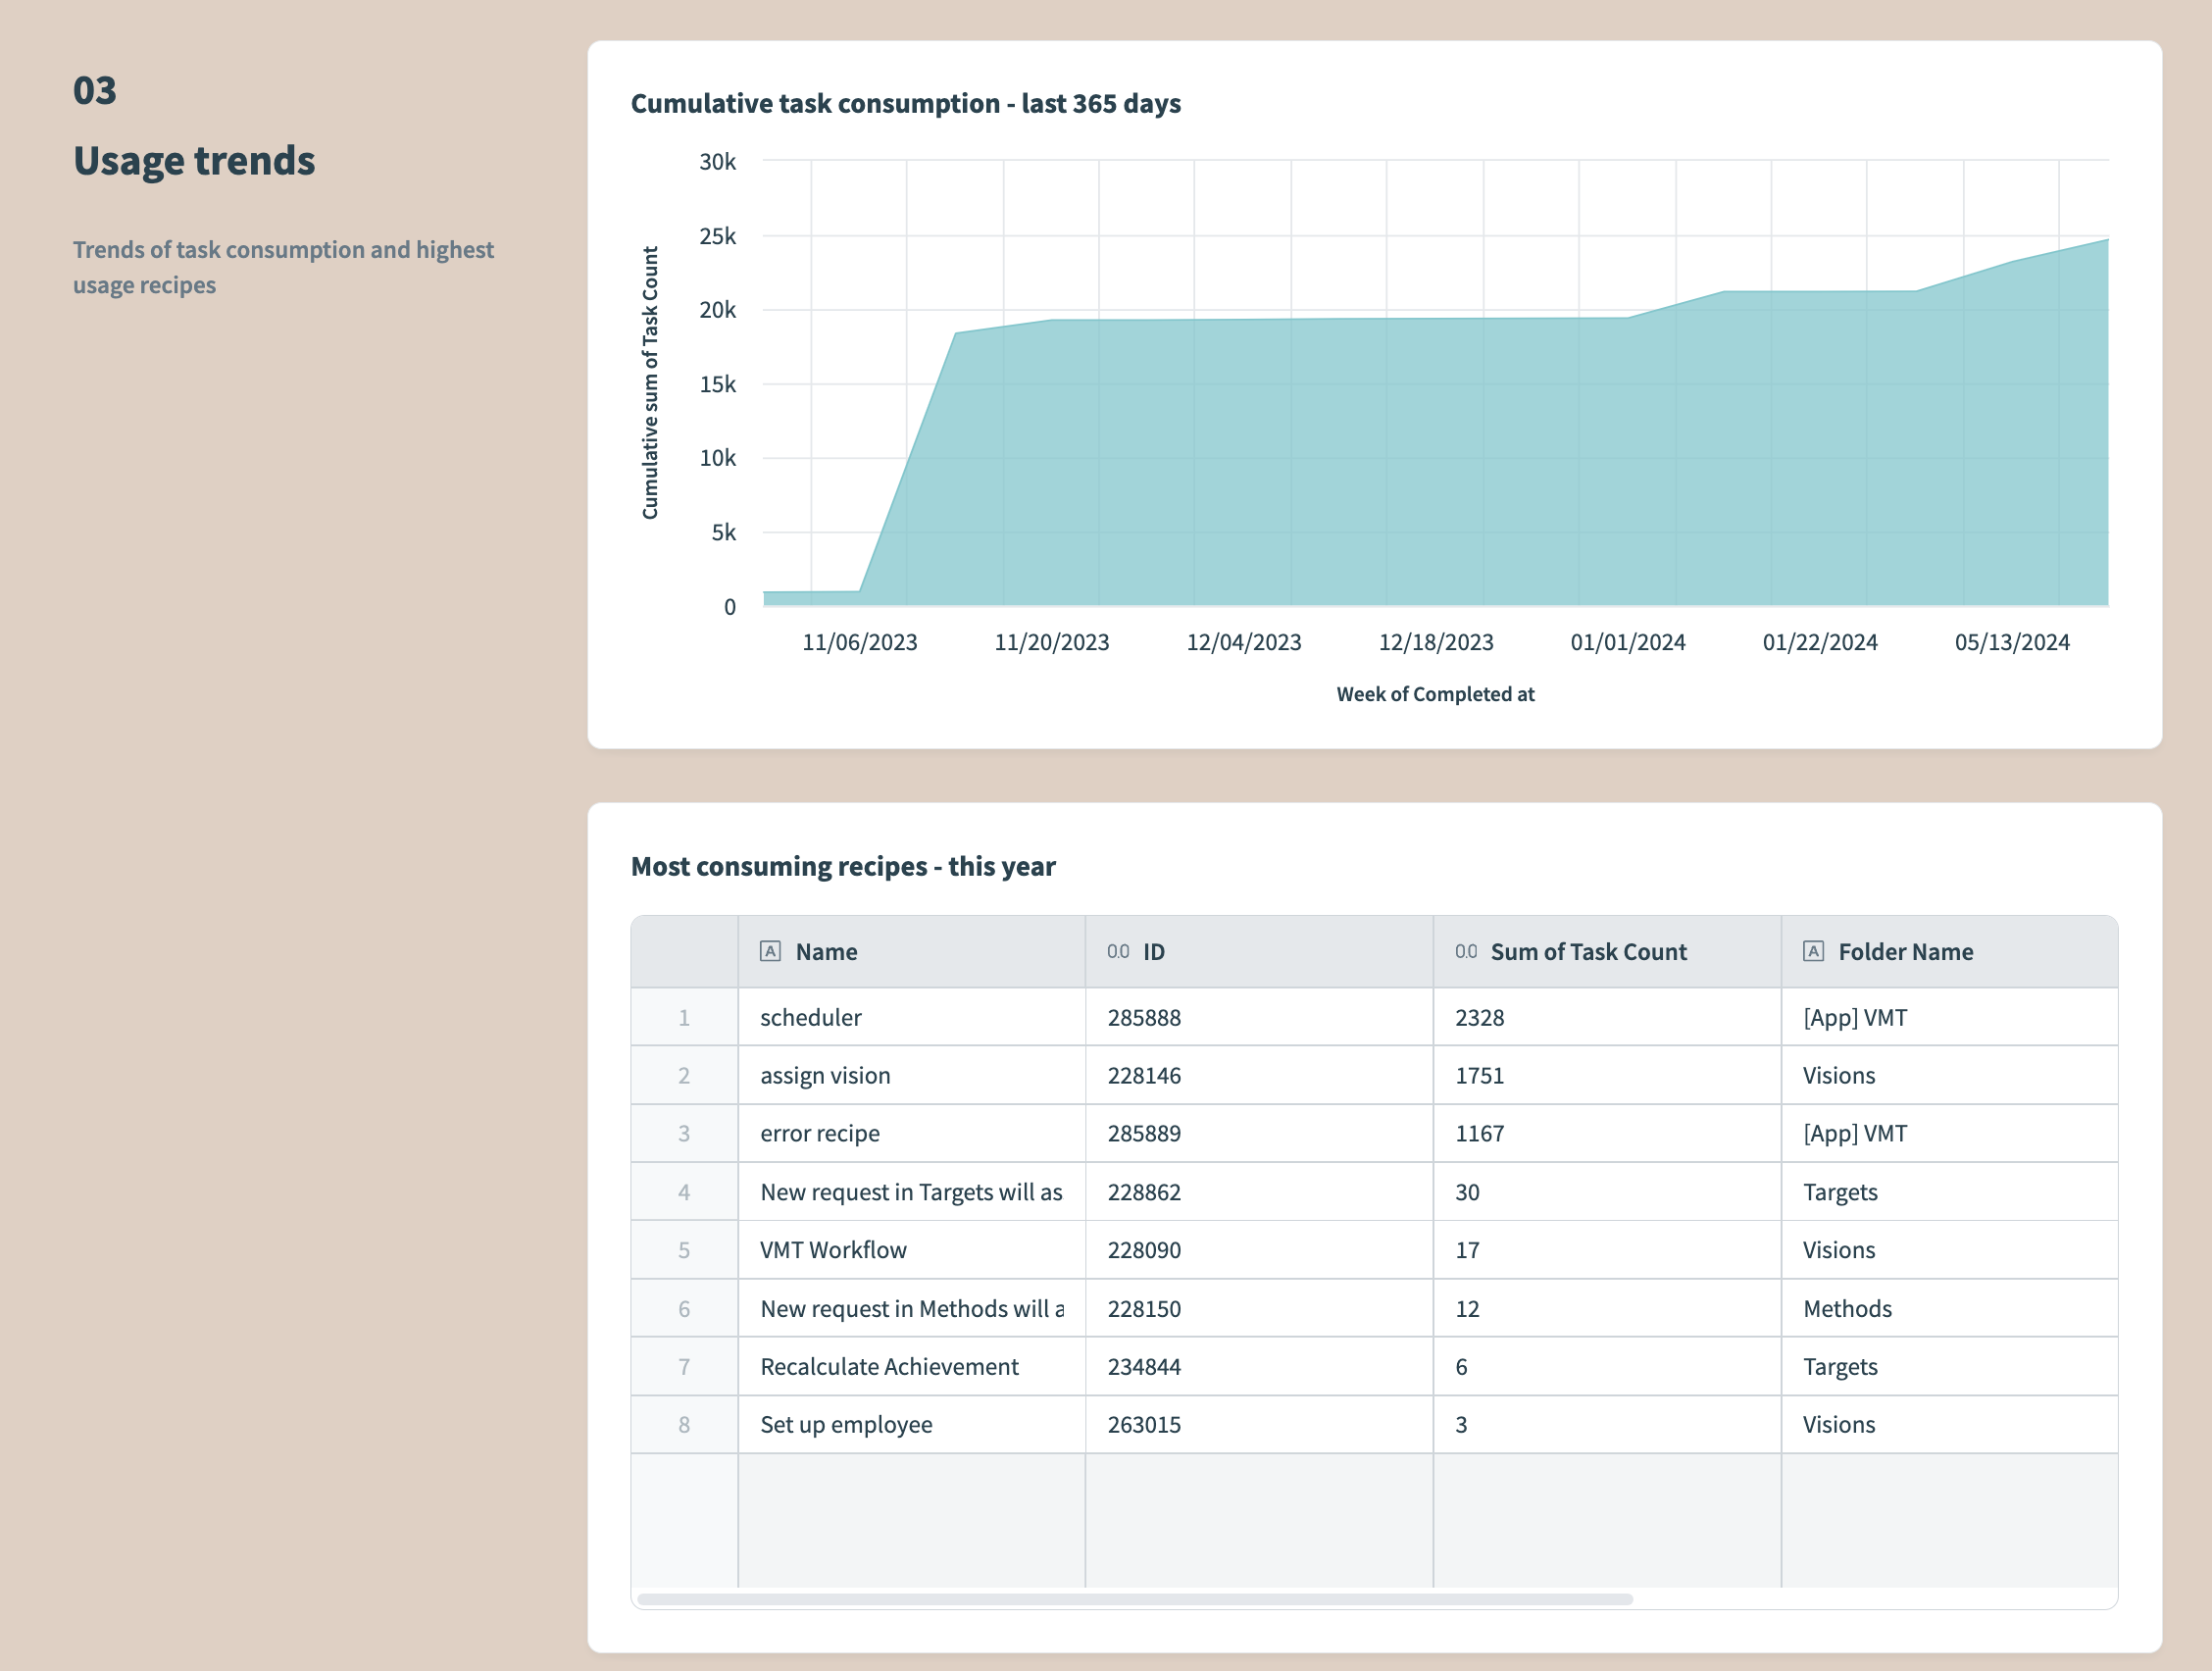The image size is (2212, 1671).
Task: Open the error recipe entry
Action: (x=820, y=1133)
